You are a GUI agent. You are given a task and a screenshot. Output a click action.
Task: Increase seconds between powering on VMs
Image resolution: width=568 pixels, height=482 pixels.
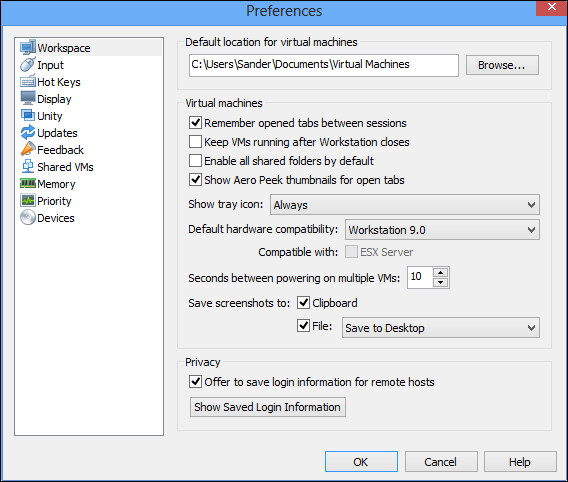click(440, 273)
